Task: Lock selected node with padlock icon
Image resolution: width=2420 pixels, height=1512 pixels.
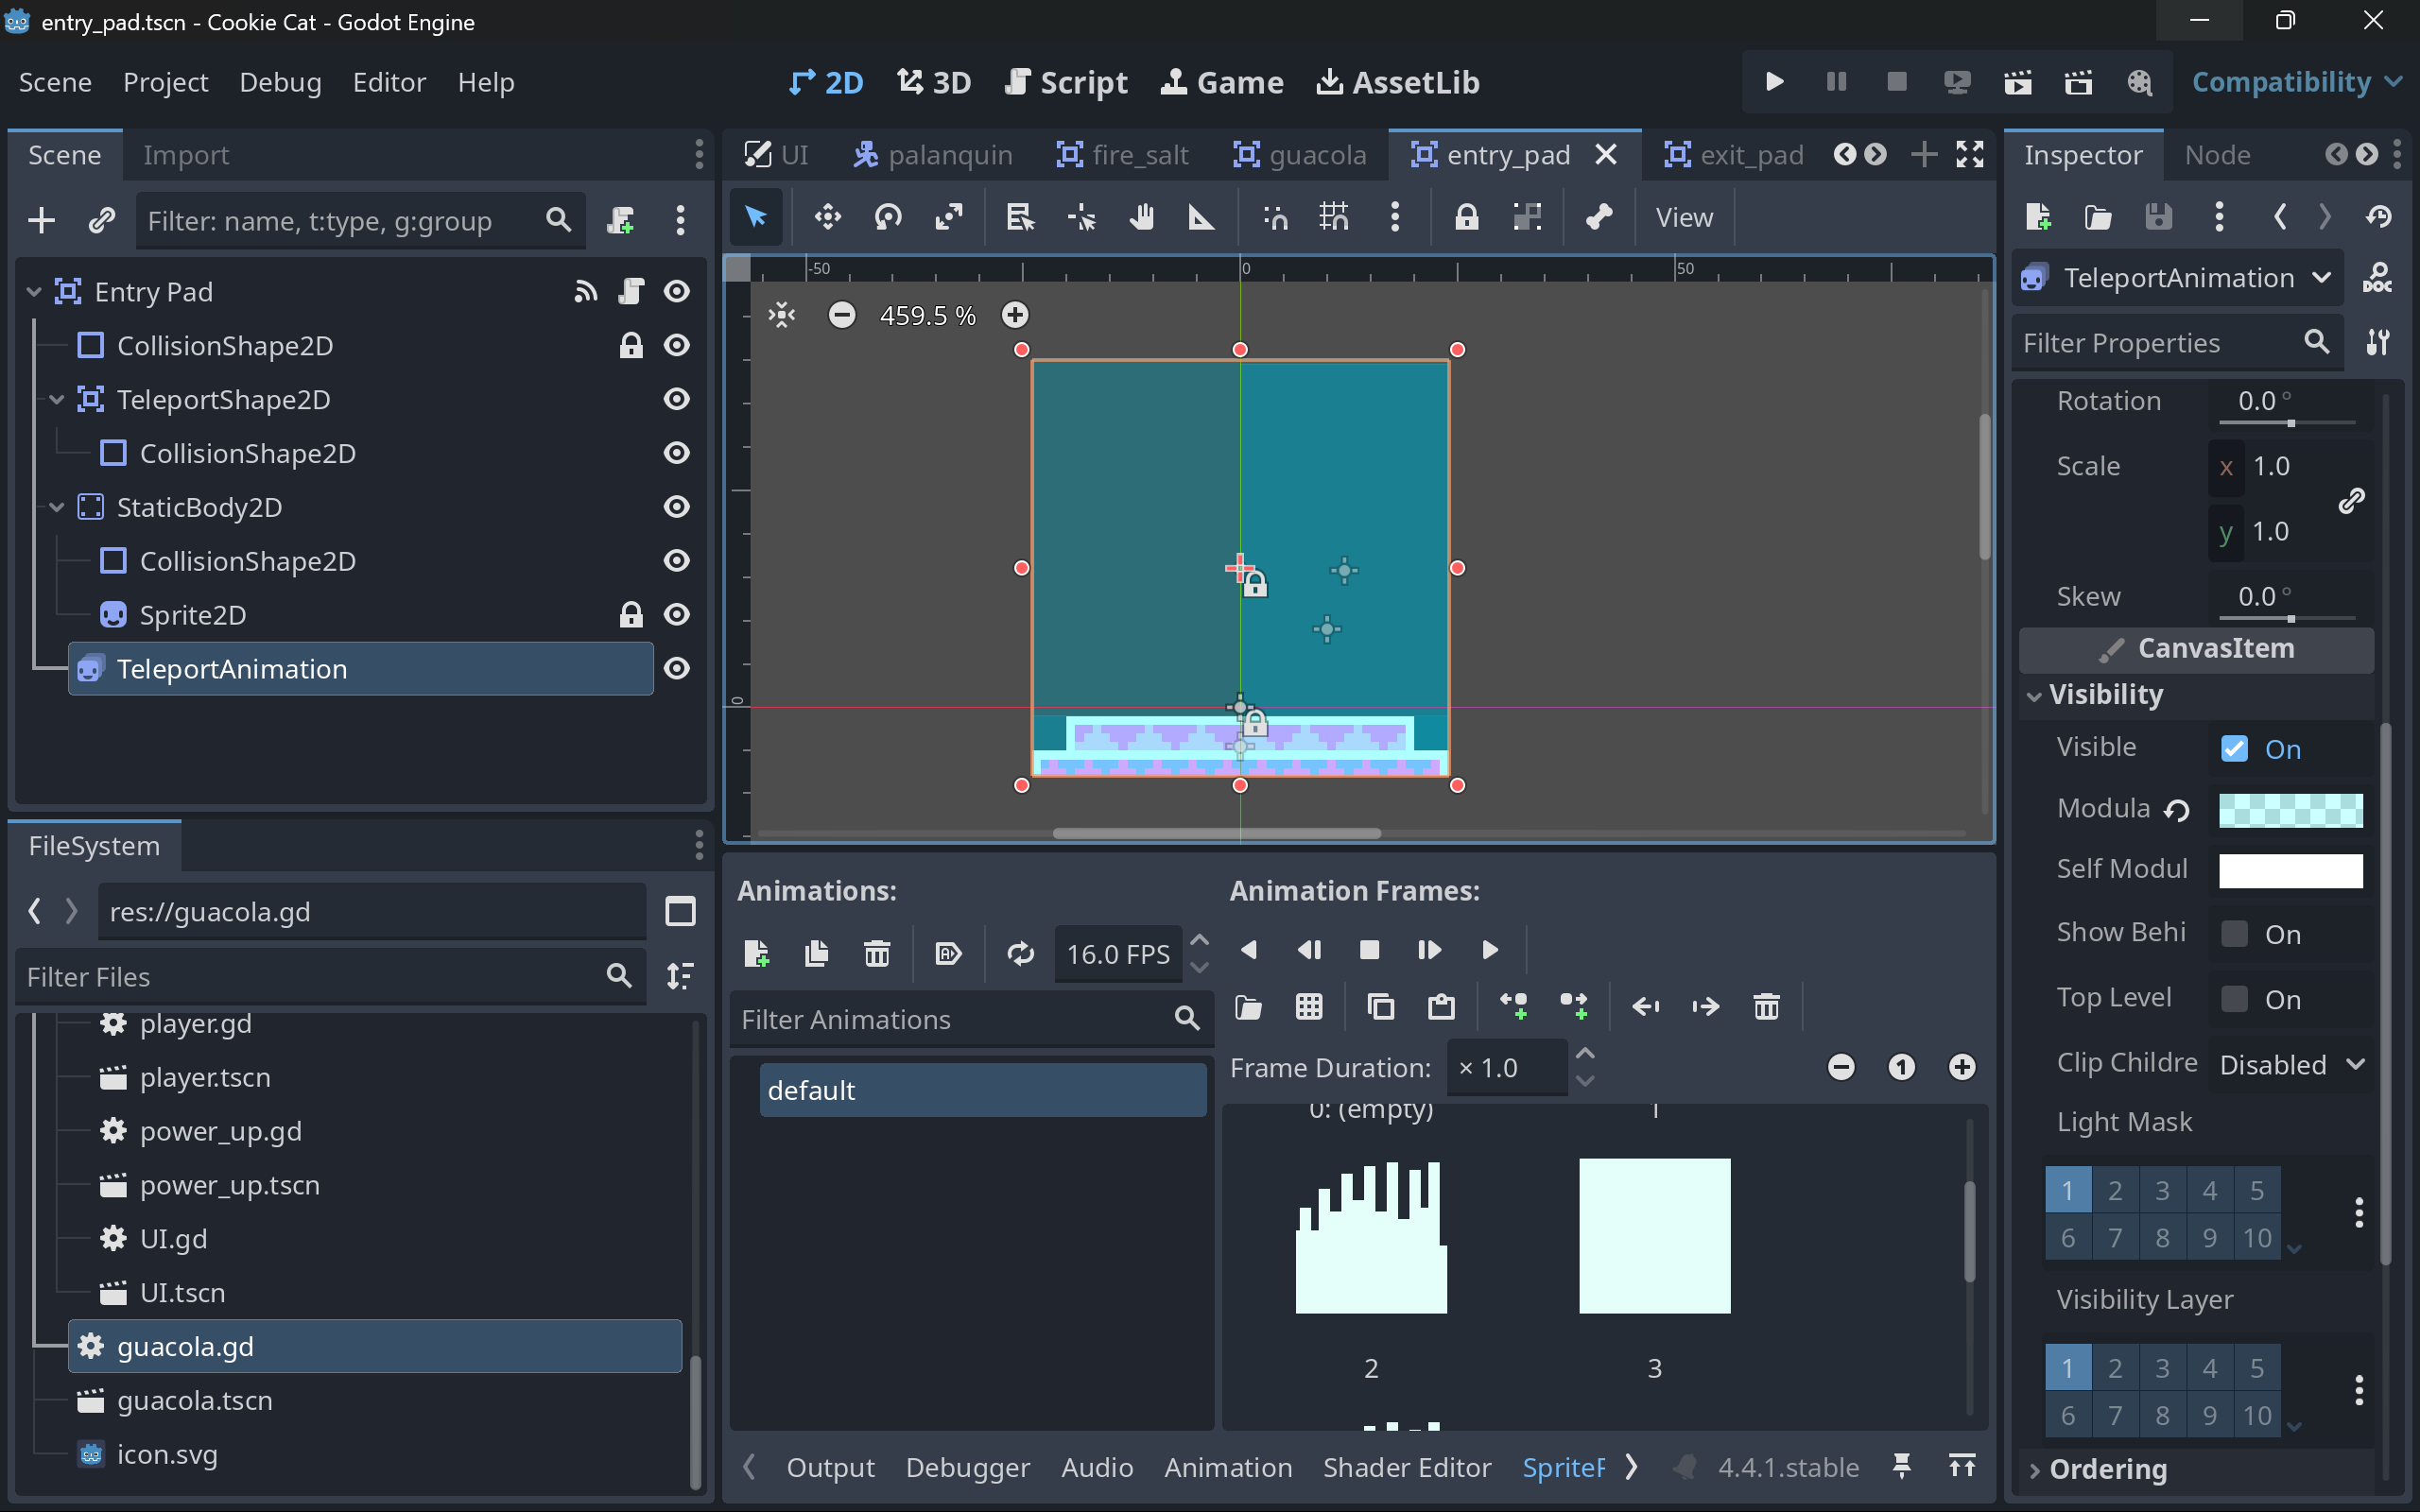Action: pos(1466,217)
